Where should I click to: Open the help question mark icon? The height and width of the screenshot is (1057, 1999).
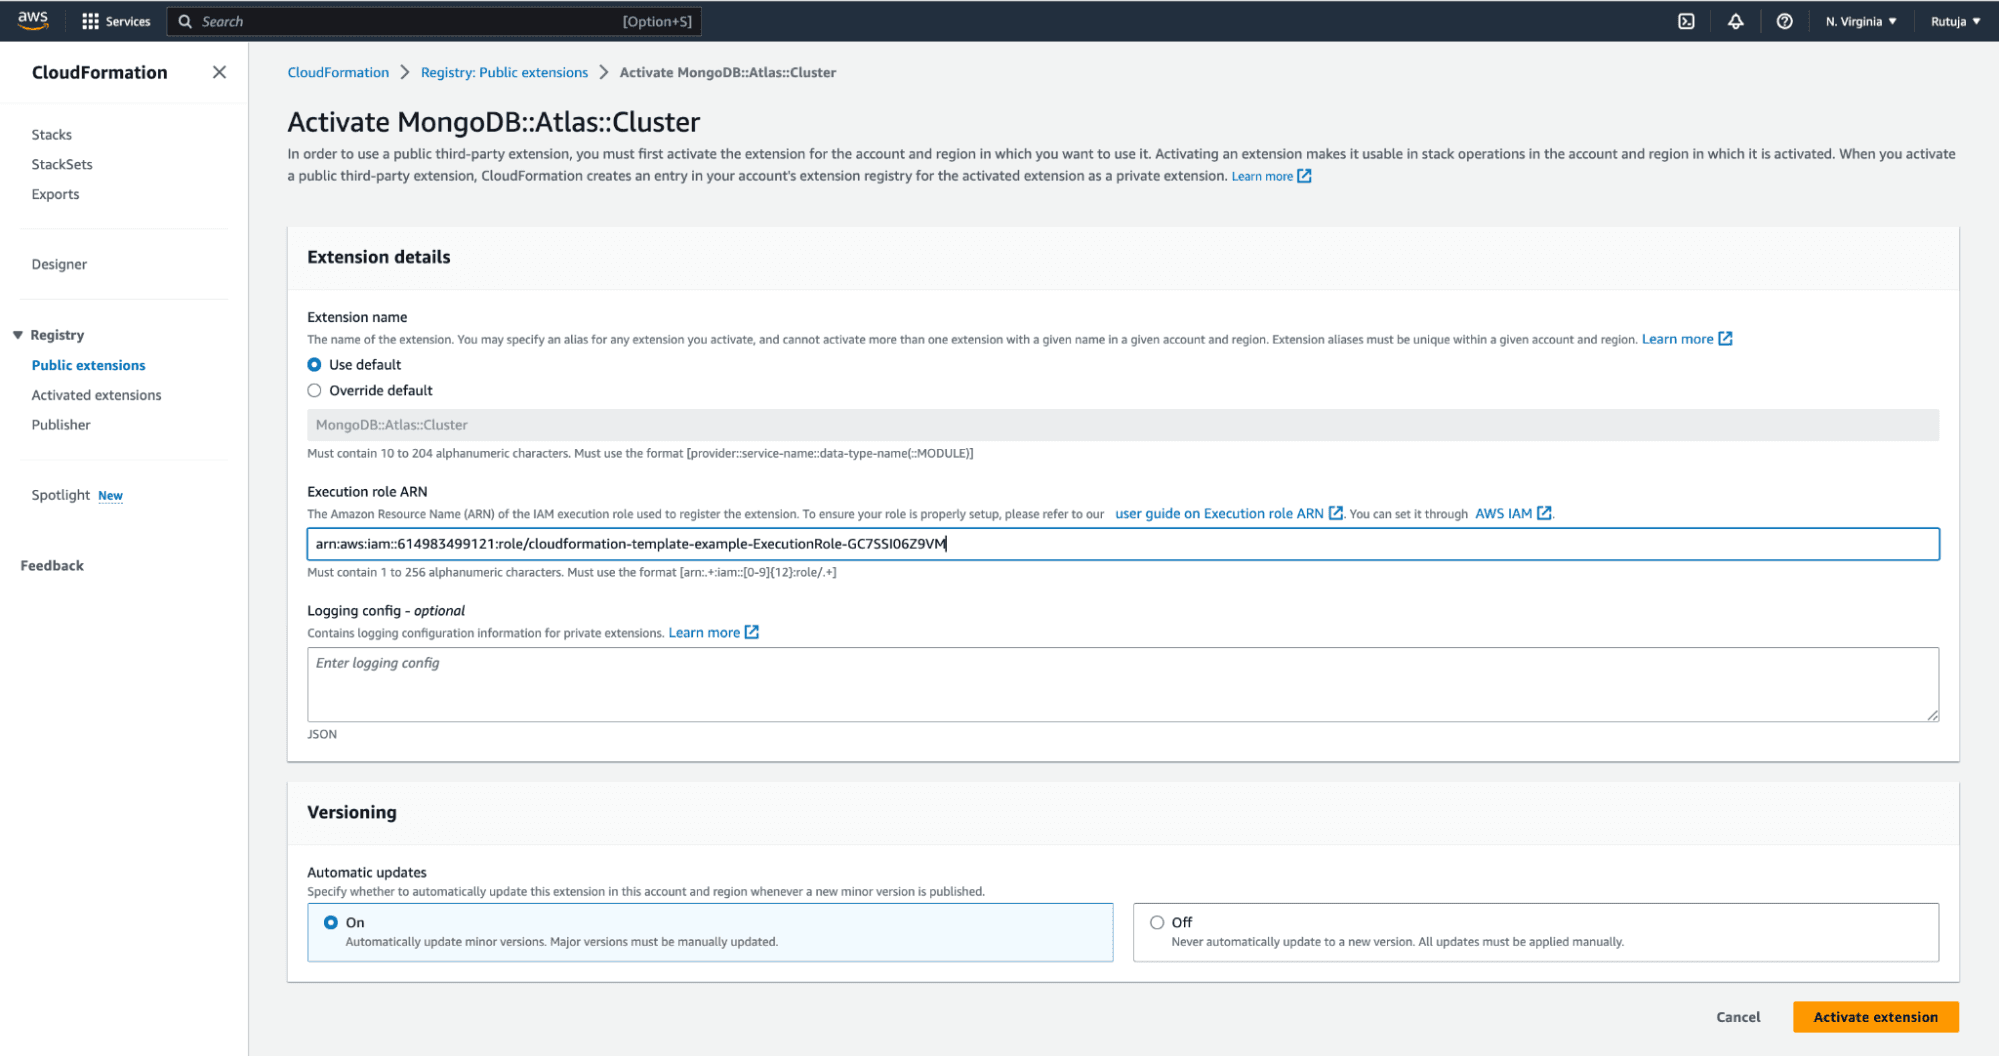[x=1784, y=21]
